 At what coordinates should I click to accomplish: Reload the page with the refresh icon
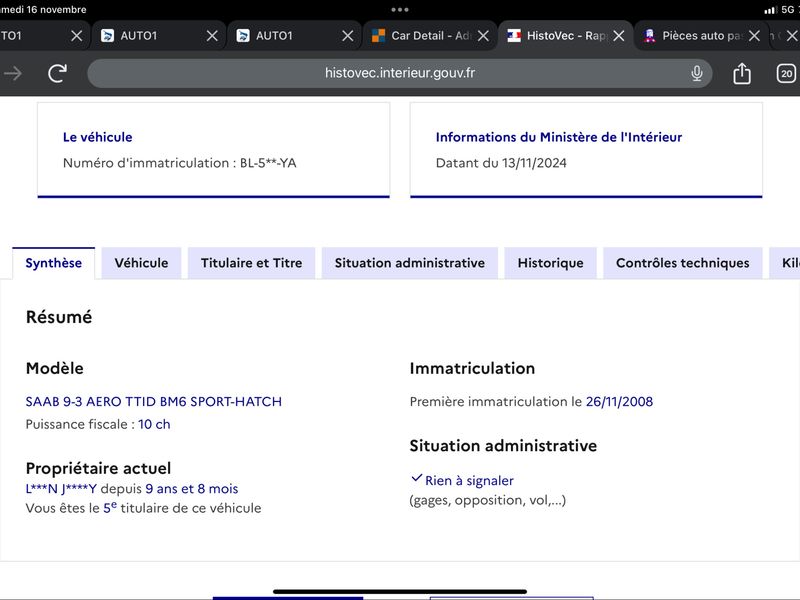[58, 73]
